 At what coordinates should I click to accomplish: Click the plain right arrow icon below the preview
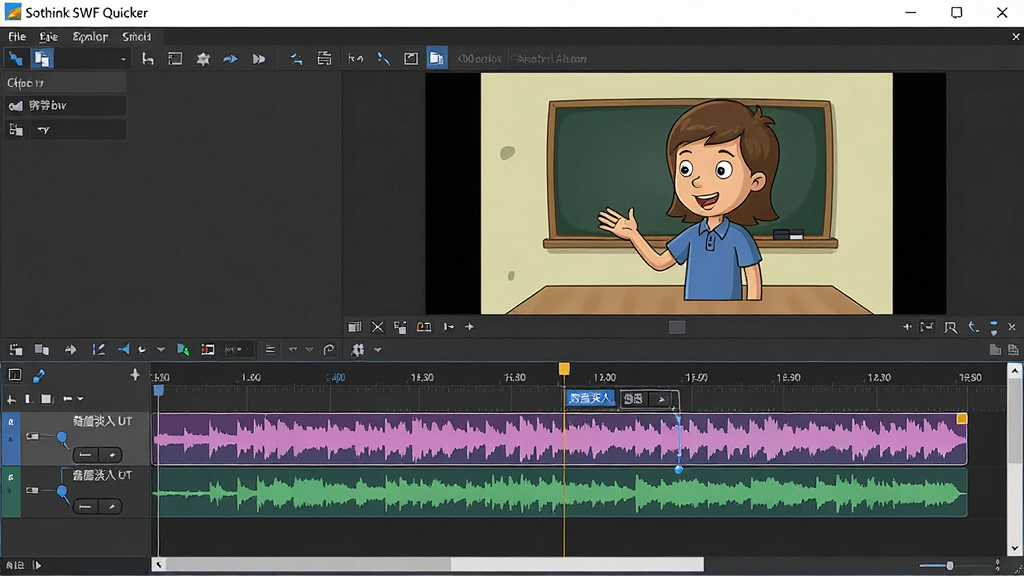[469, 327]
